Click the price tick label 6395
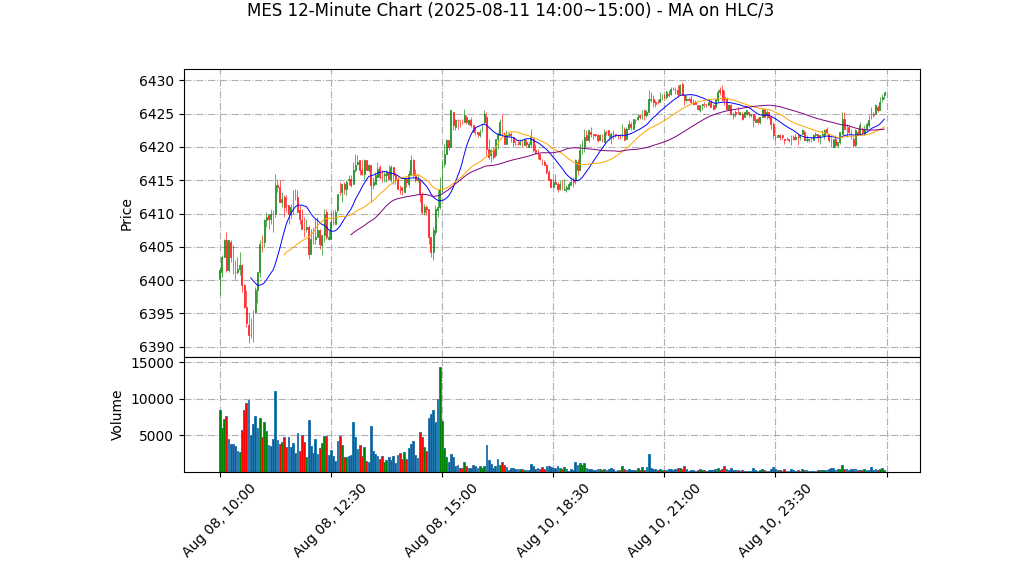This screenshot has height=575, width=1022. pos(156,314)
